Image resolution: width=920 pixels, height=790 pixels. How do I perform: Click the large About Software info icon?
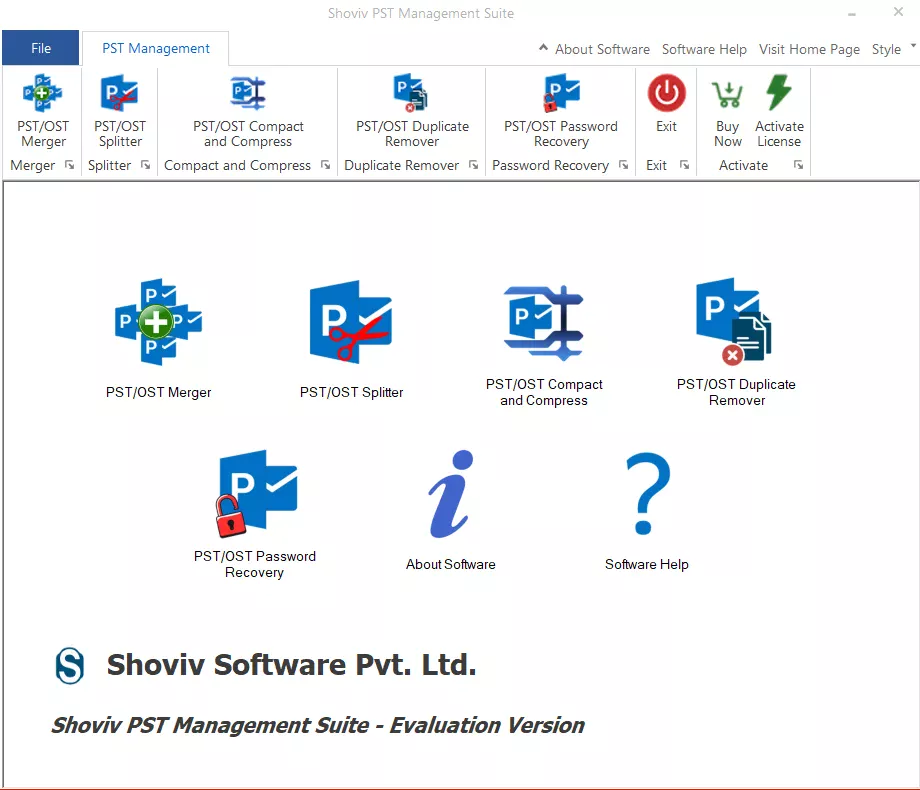click(x=451, y=494)
